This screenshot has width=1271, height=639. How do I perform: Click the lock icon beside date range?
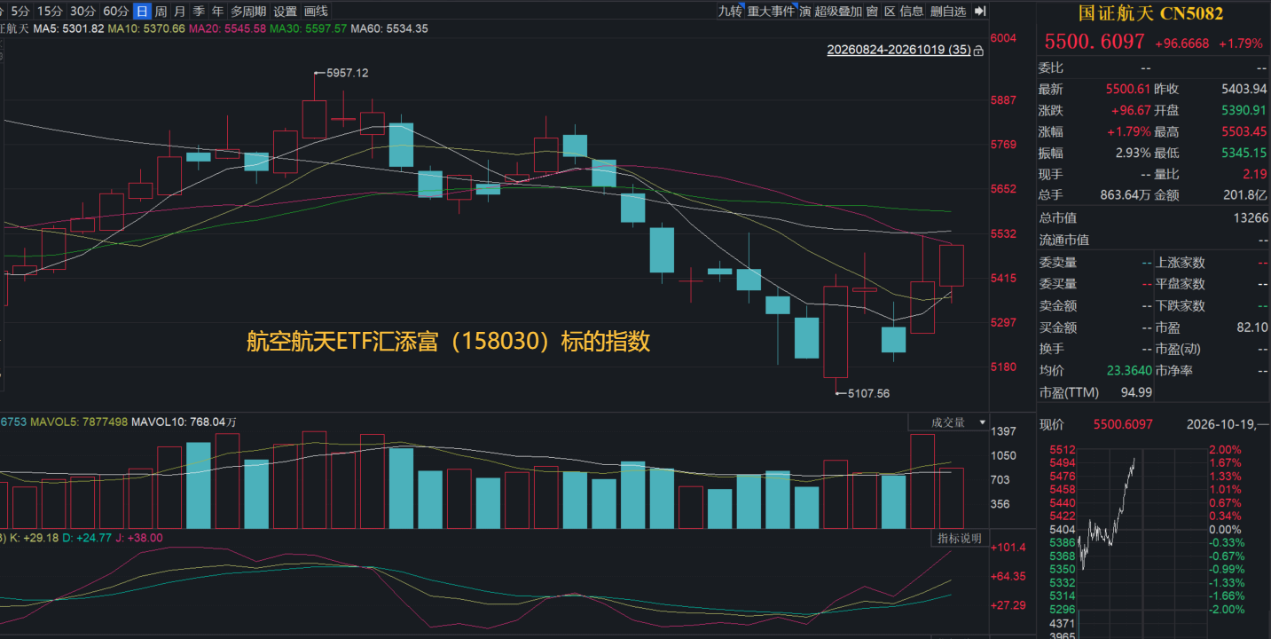coord(977,50)
